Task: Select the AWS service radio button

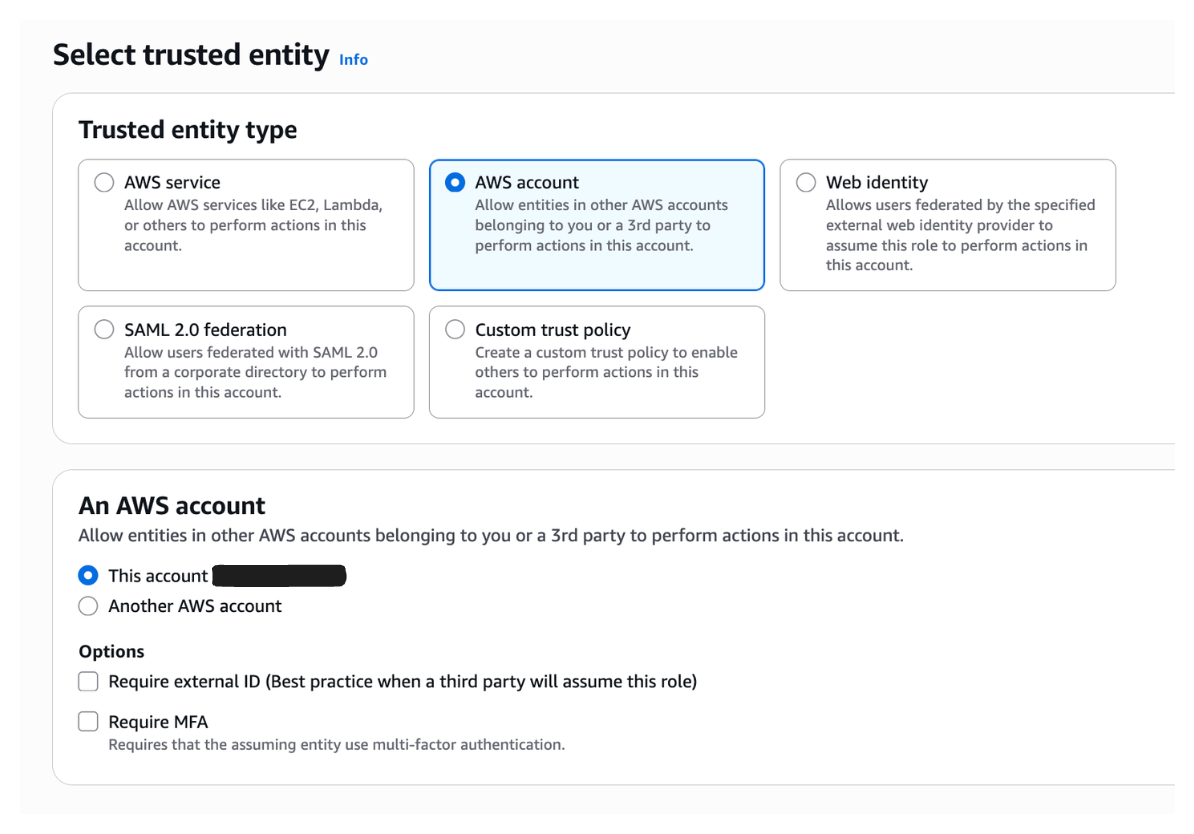Action: click(104, 183)
